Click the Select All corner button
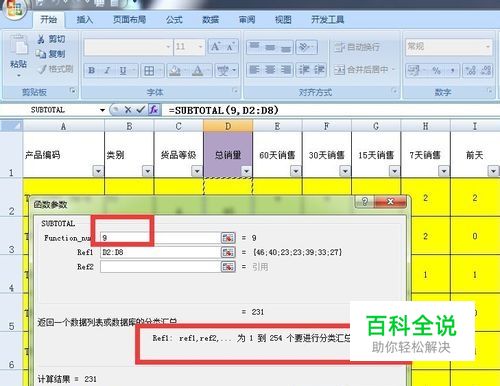 point(11,126)
